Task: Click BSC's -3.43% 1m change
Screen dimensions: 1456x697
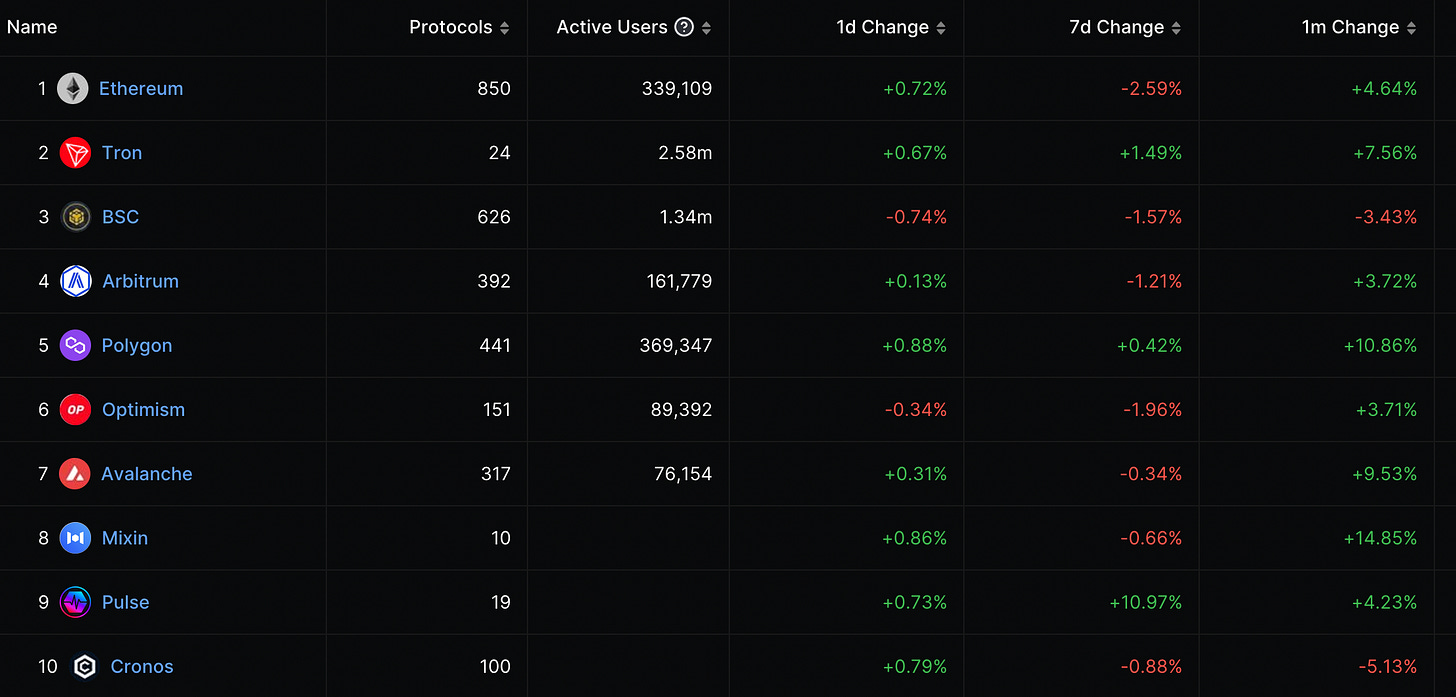Action: [1387, 217]
